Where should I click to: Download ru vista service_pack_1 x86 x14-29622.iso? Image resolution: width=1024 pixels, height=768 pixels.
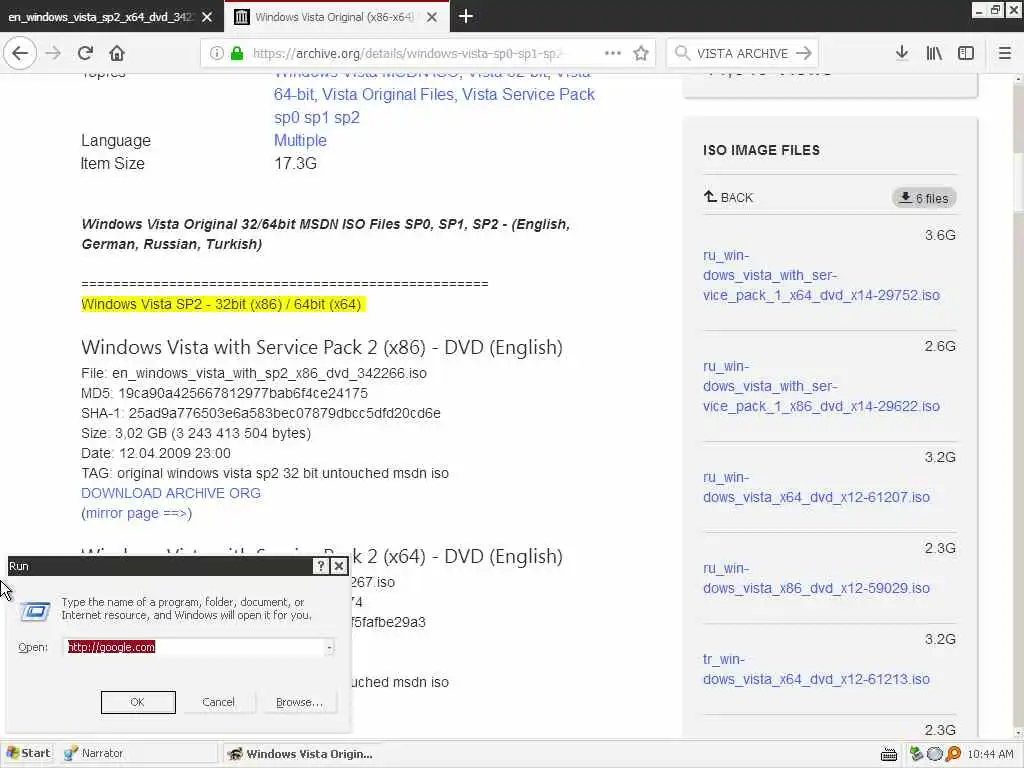[821, 386]
